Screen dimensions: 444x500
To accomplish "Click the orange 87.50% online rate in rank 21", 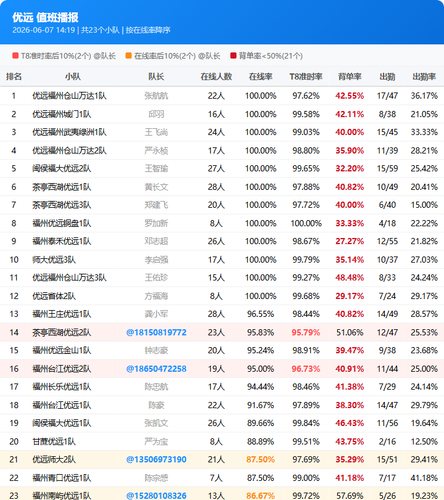I will (261, 459).
